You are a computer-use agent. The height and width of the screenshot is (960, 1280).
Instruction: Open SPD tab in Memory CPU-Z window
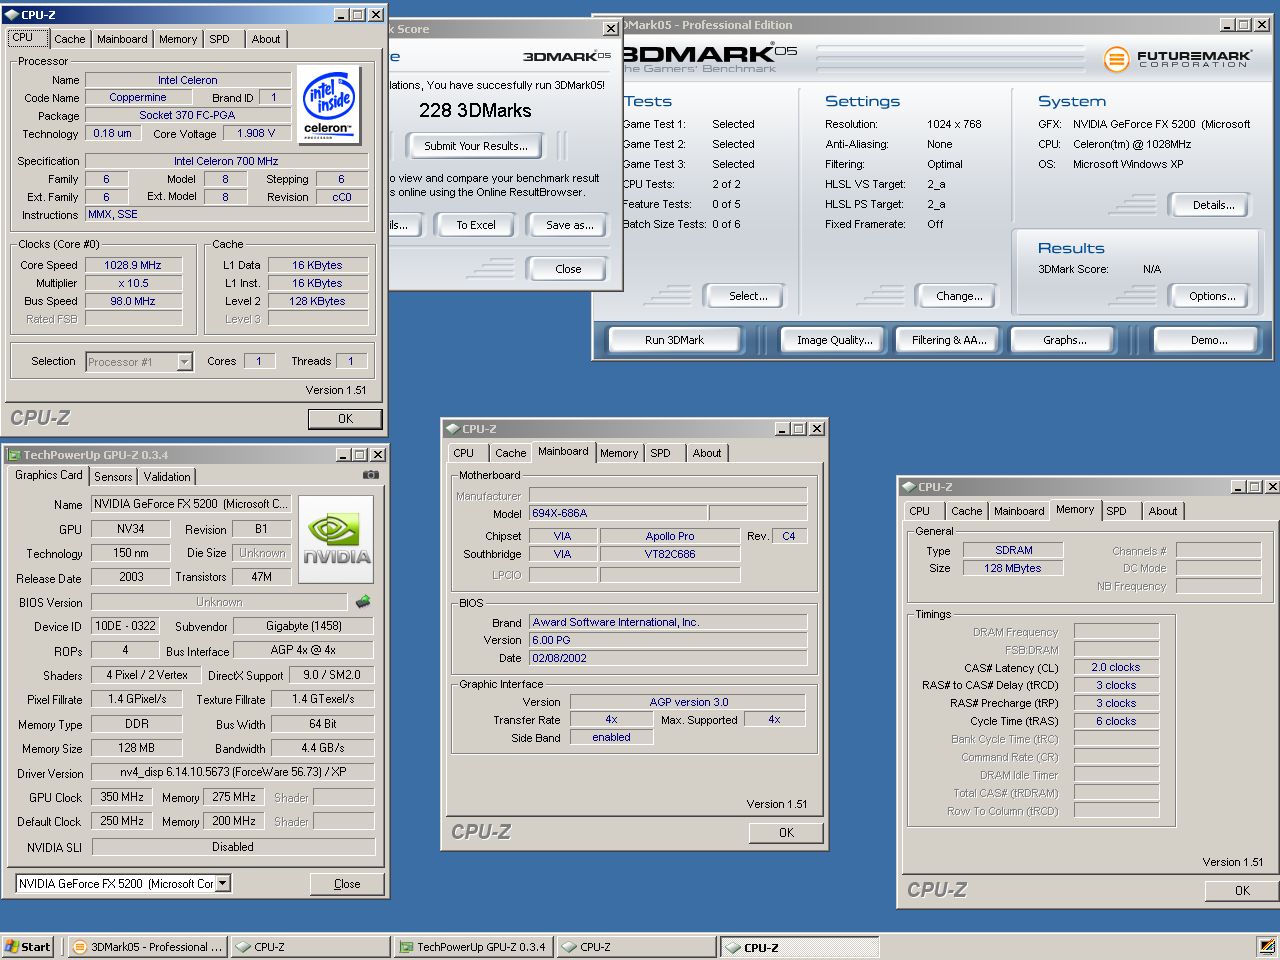[1117, 511]
